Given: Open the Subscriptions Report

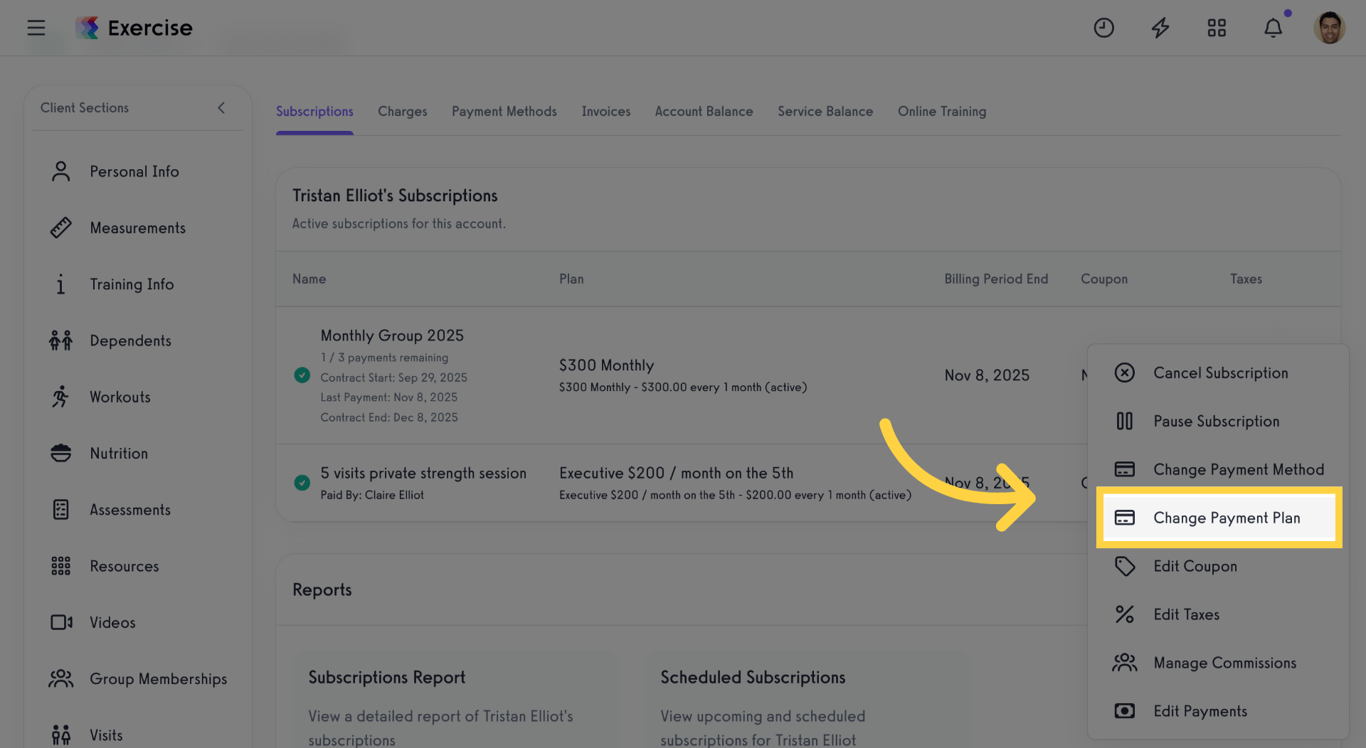Looking at the screenshot, I should (x=387, y=677).
